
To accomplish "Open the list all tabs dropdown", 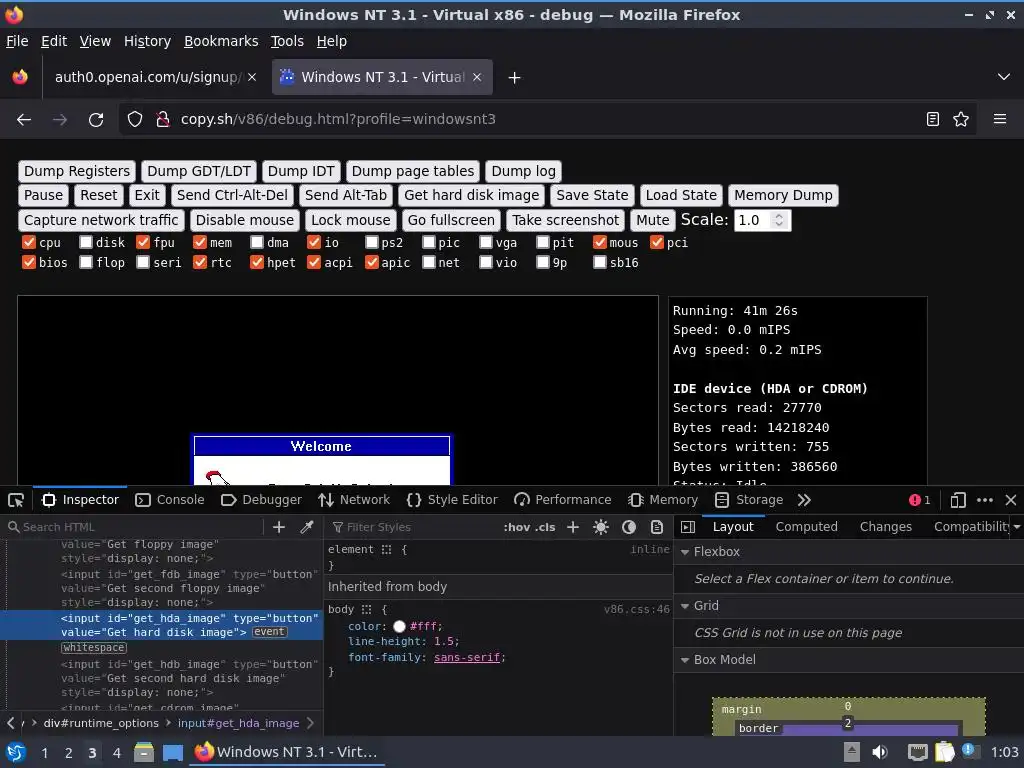I will coord(1004,77).
